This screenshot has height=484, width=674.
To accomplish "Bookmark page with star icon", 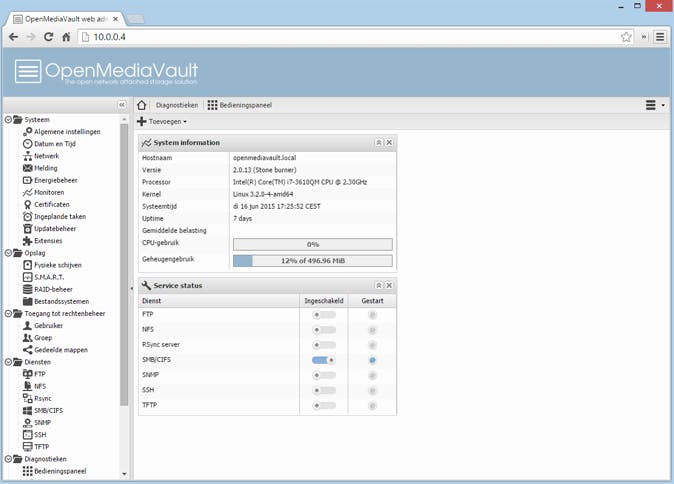I will 626,37.
